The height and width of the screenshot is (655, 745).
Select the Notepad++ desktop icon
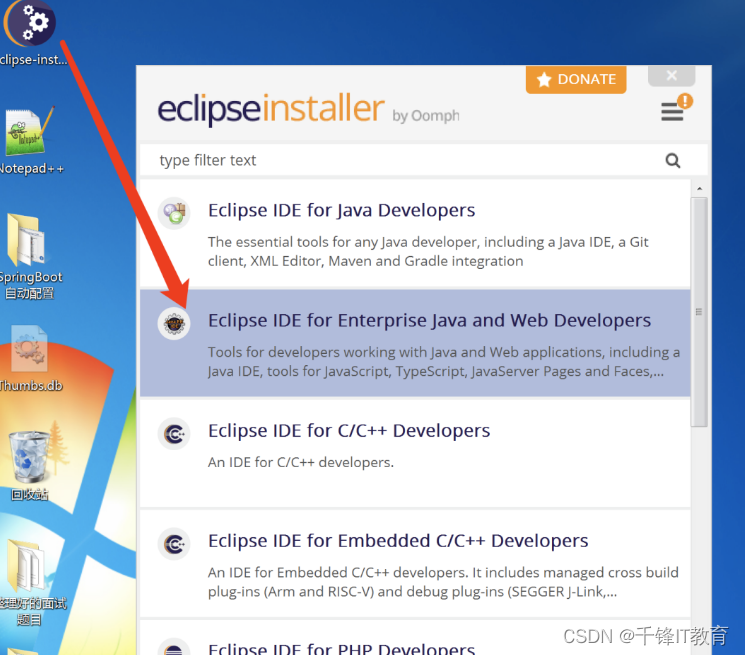[x=29, y=132]
